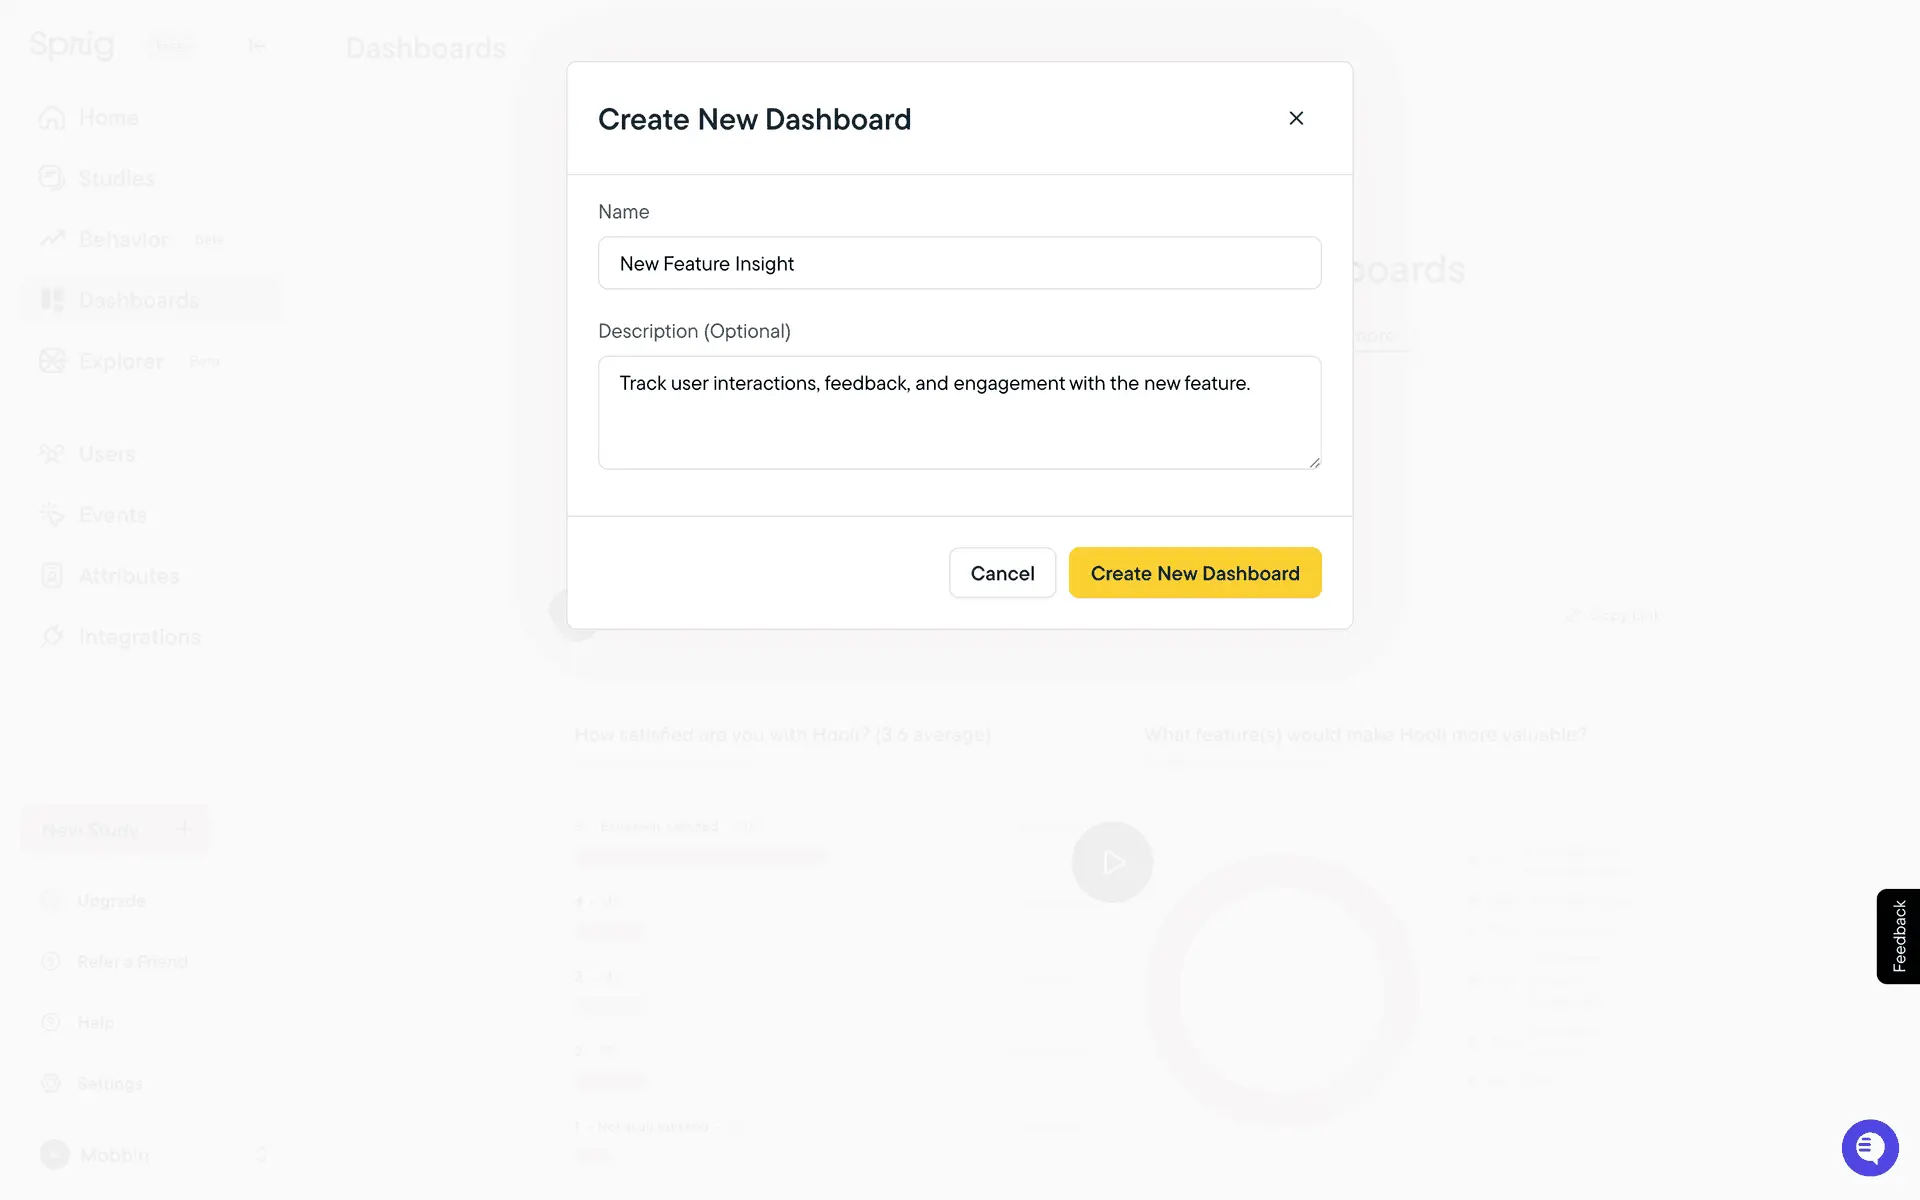Close the Create New Dashboard dialog
The width and height of the screenshot is (1920, 1200).
click(1296, 118)
